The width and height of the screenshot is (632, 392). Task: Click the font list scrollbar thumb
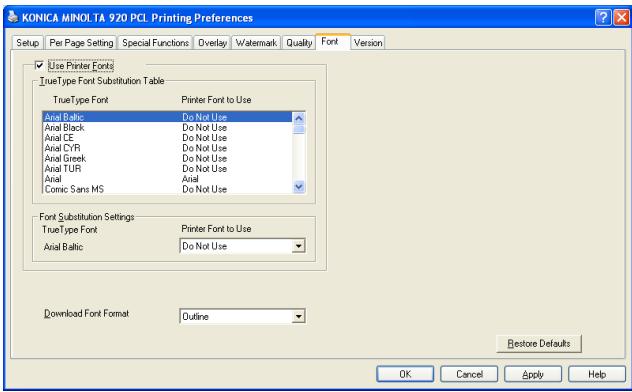click(299, 129)
